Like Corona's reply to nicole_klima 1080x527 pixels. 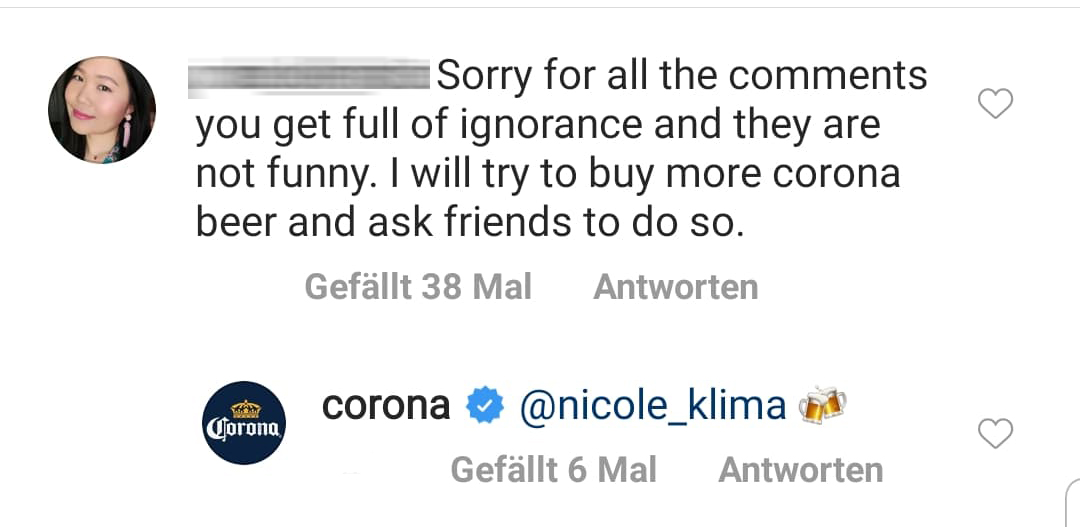995,433
